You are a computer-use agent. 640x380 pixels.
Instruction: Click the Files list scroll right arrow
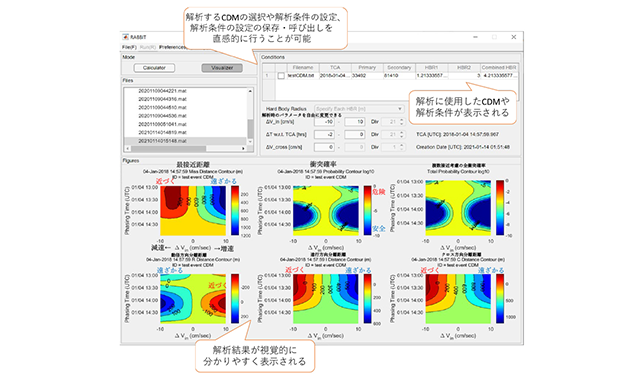click(243, 148)
